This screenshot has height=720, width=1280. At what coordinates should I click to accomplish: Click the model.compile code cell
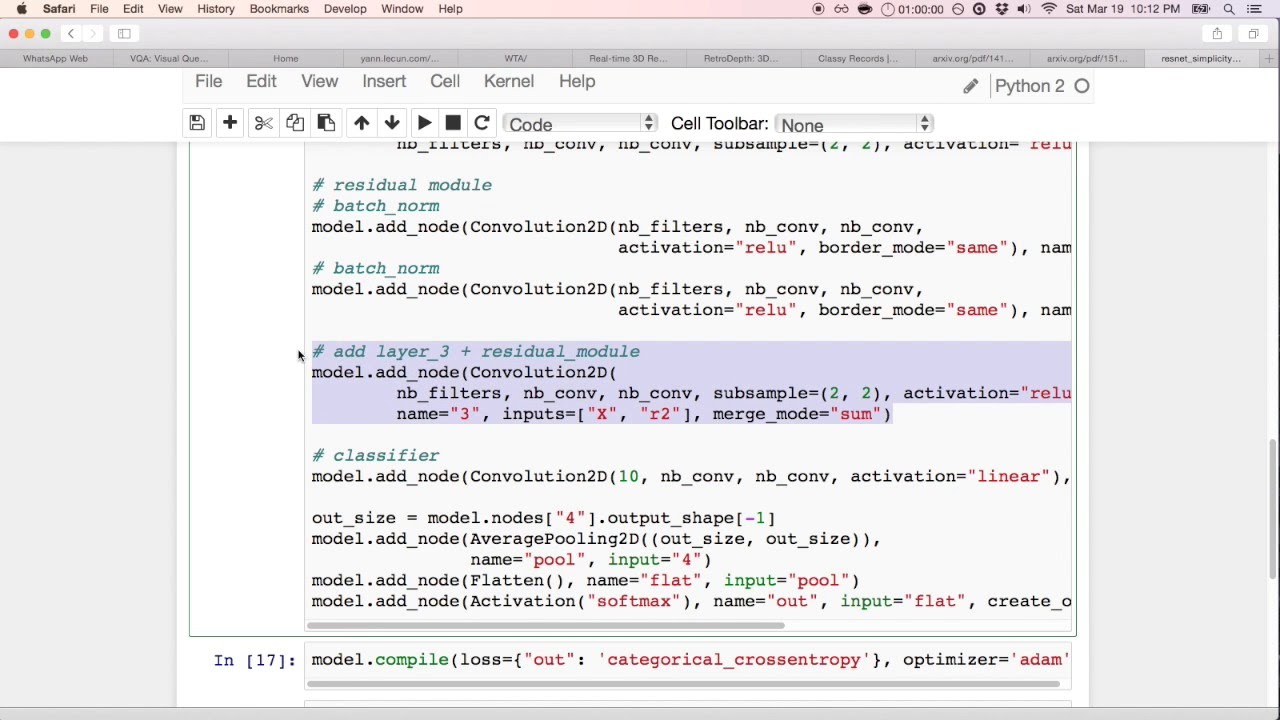click(x=688, y=660)
